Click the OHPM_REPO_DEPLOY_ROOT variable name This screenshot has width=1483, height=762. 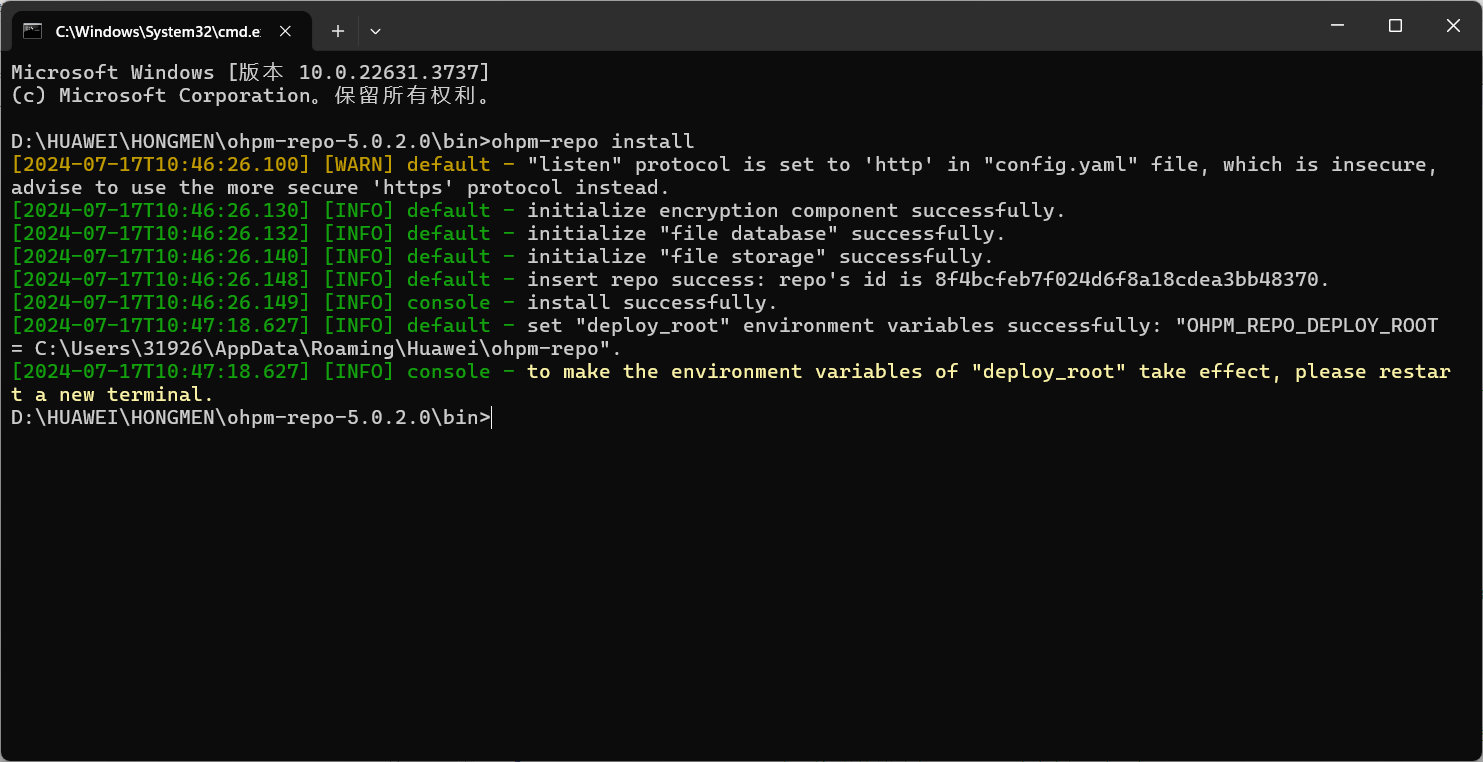(x=1312, y=325)
